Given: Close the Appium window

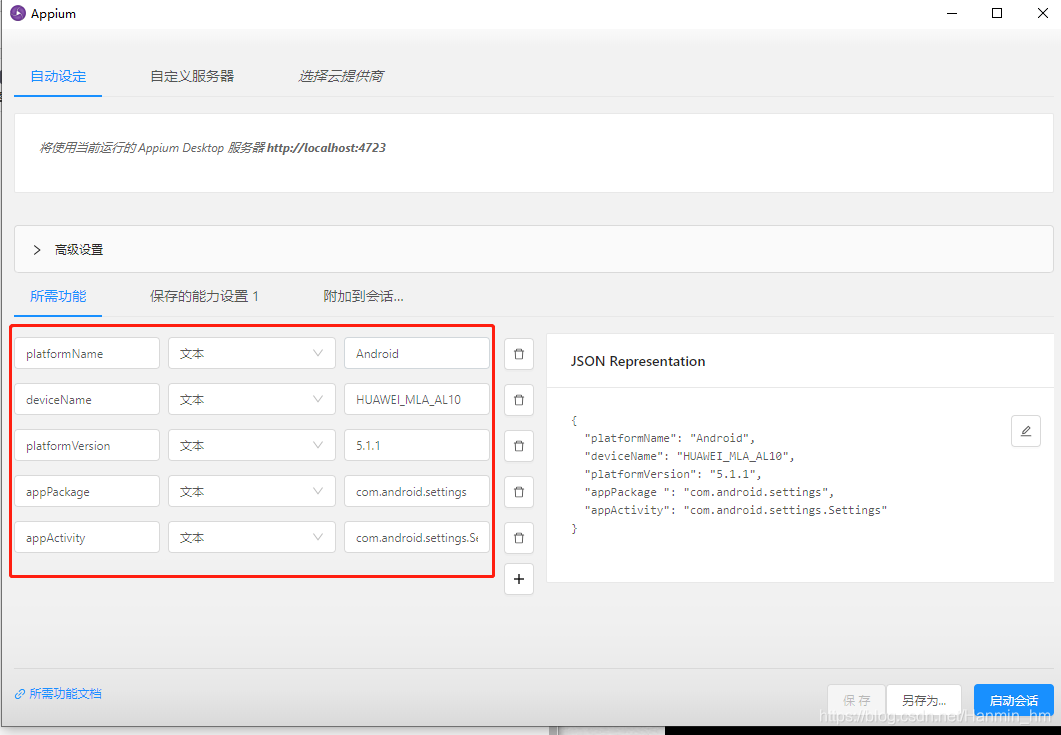Looking at the screenshot, I should coord(1043,14).
